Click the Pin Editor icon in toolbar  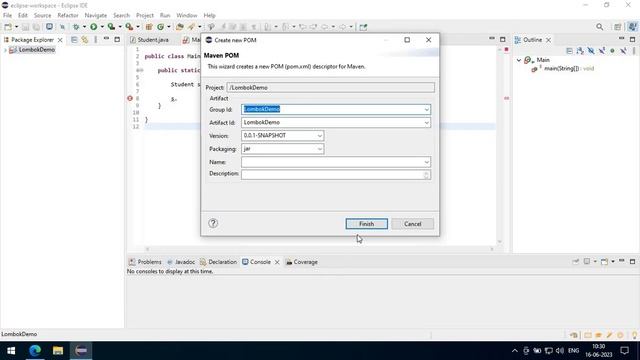point(363,27)
